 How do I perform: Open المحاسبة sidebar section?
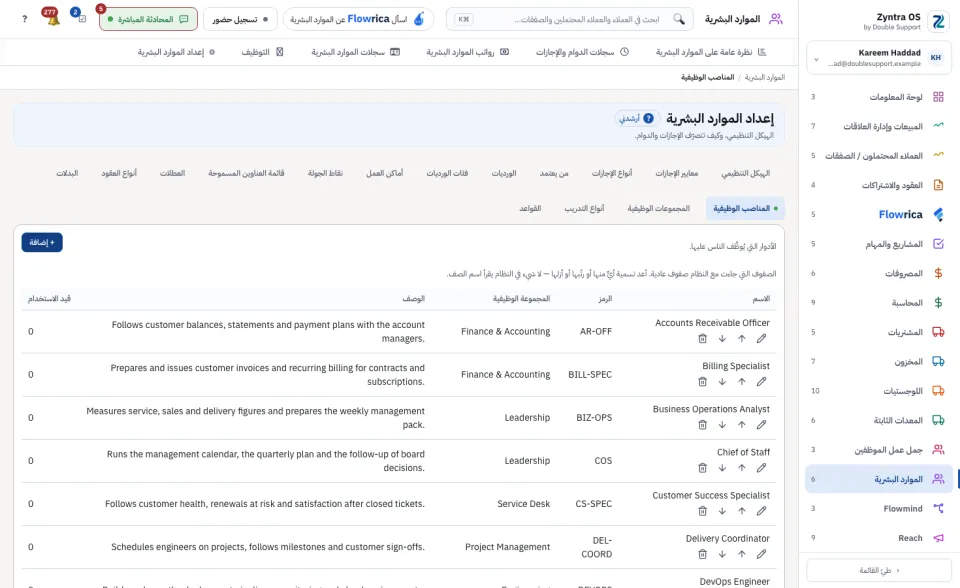click(879, 303)
